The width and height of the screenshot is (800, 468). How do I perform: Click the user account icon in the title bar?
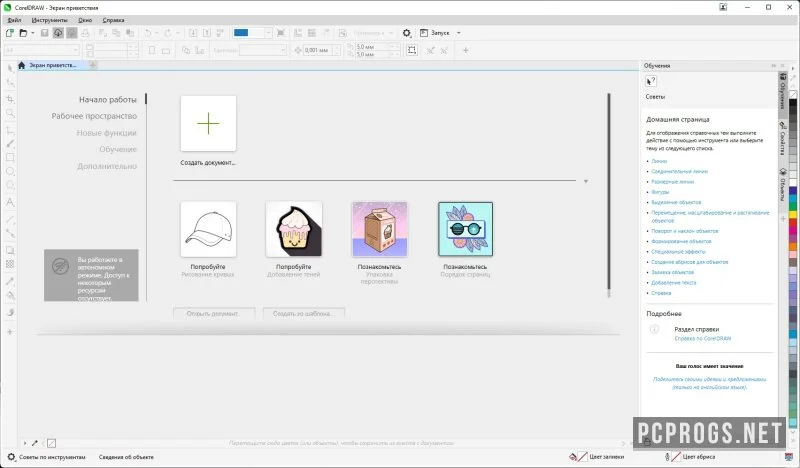point(723,7)
